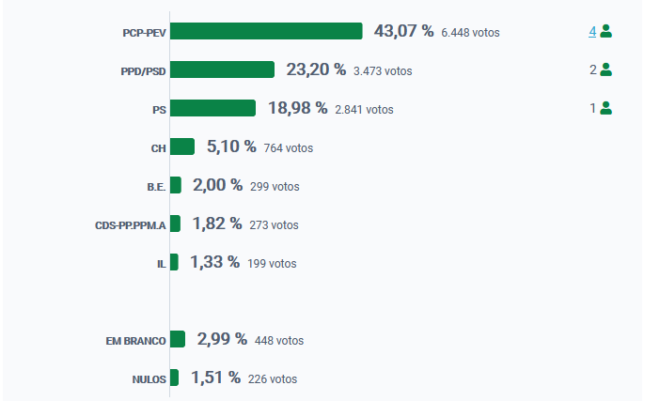Select the CDS-PP.PPM.A party label
The image size is (660, 401).
(x=130, y=226)
